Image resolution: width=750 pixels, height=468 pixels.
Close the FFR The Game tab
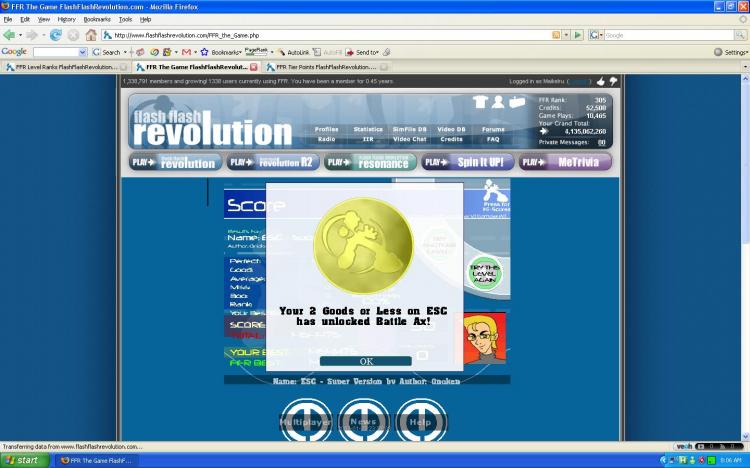pos(254,67)
